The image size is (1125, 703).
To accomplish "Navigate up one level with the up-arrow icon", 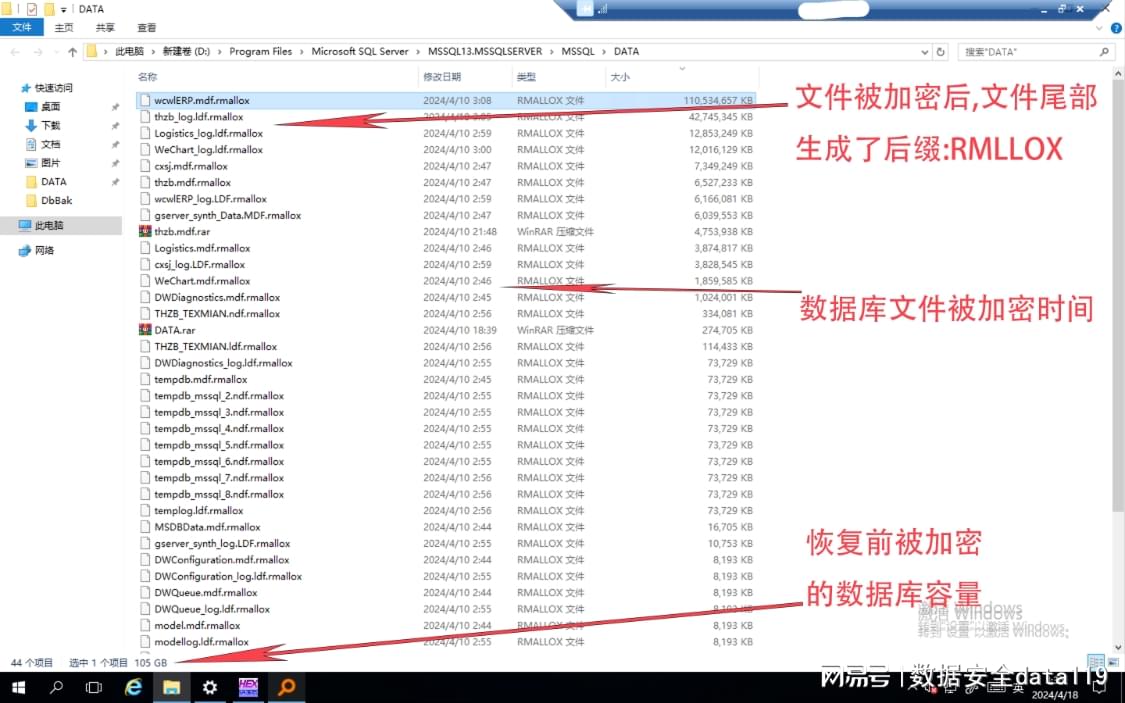I will pyautogui.click(x=72, y=51).
